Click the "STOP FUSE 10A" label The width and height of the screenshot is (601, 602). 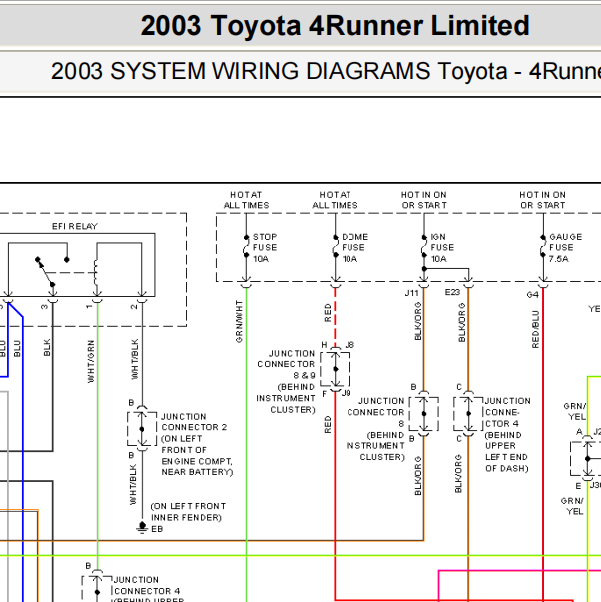(x=265, y=248)
